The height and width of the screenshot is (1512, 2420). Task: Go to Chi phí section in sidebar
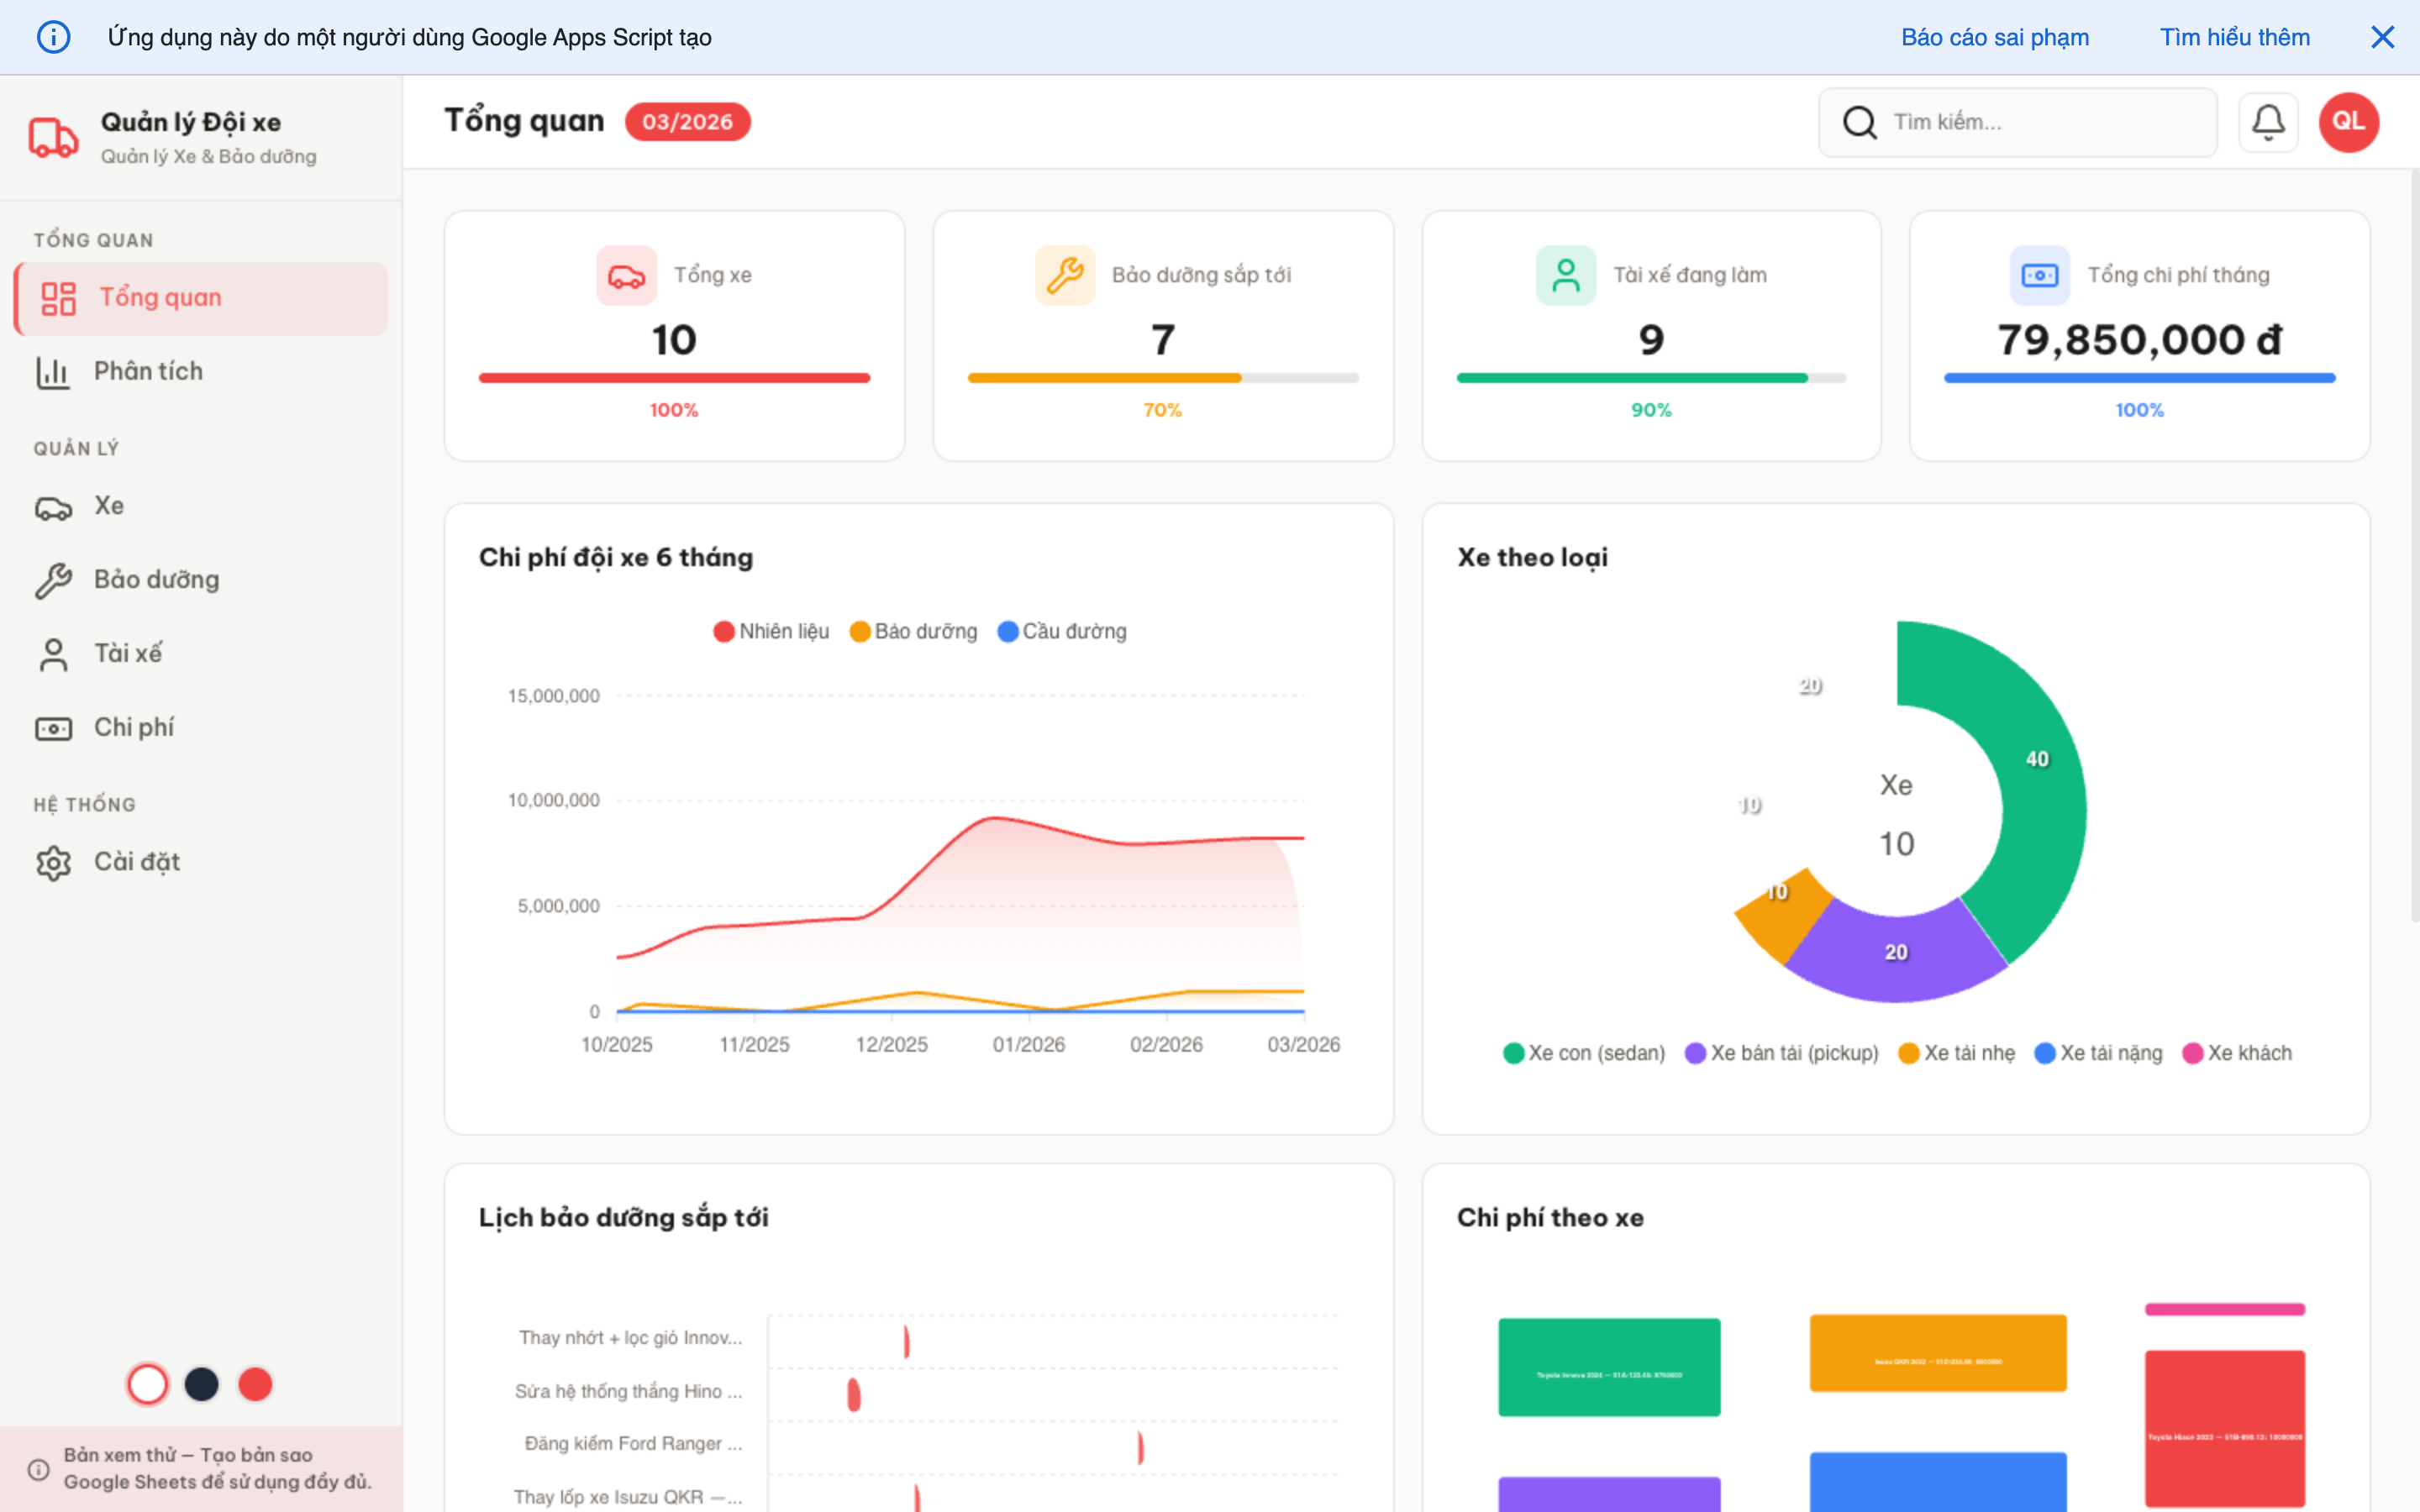pos(134,727)
